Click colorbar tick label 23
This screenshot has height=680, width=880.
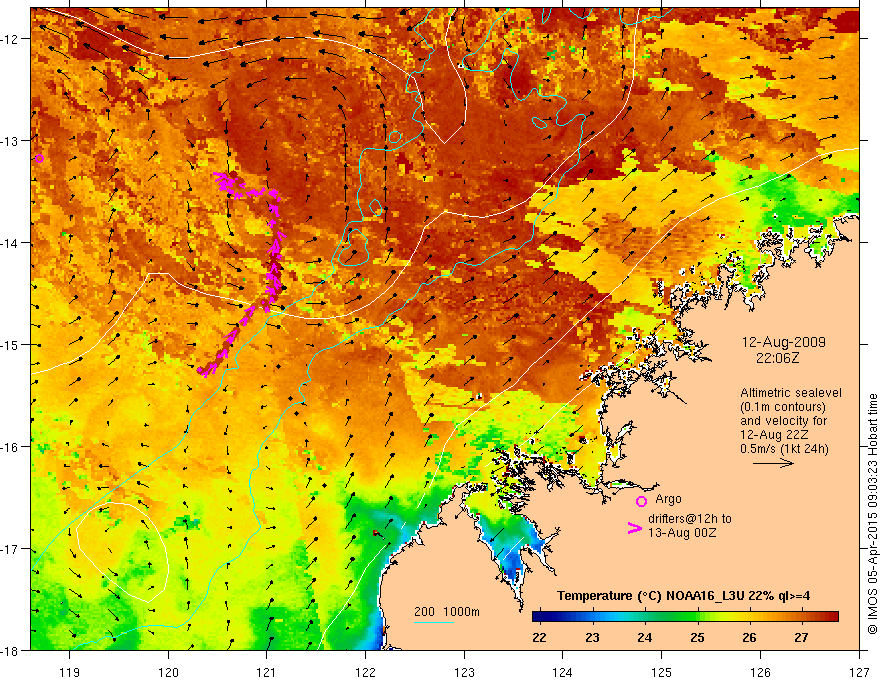pos(592,637)
